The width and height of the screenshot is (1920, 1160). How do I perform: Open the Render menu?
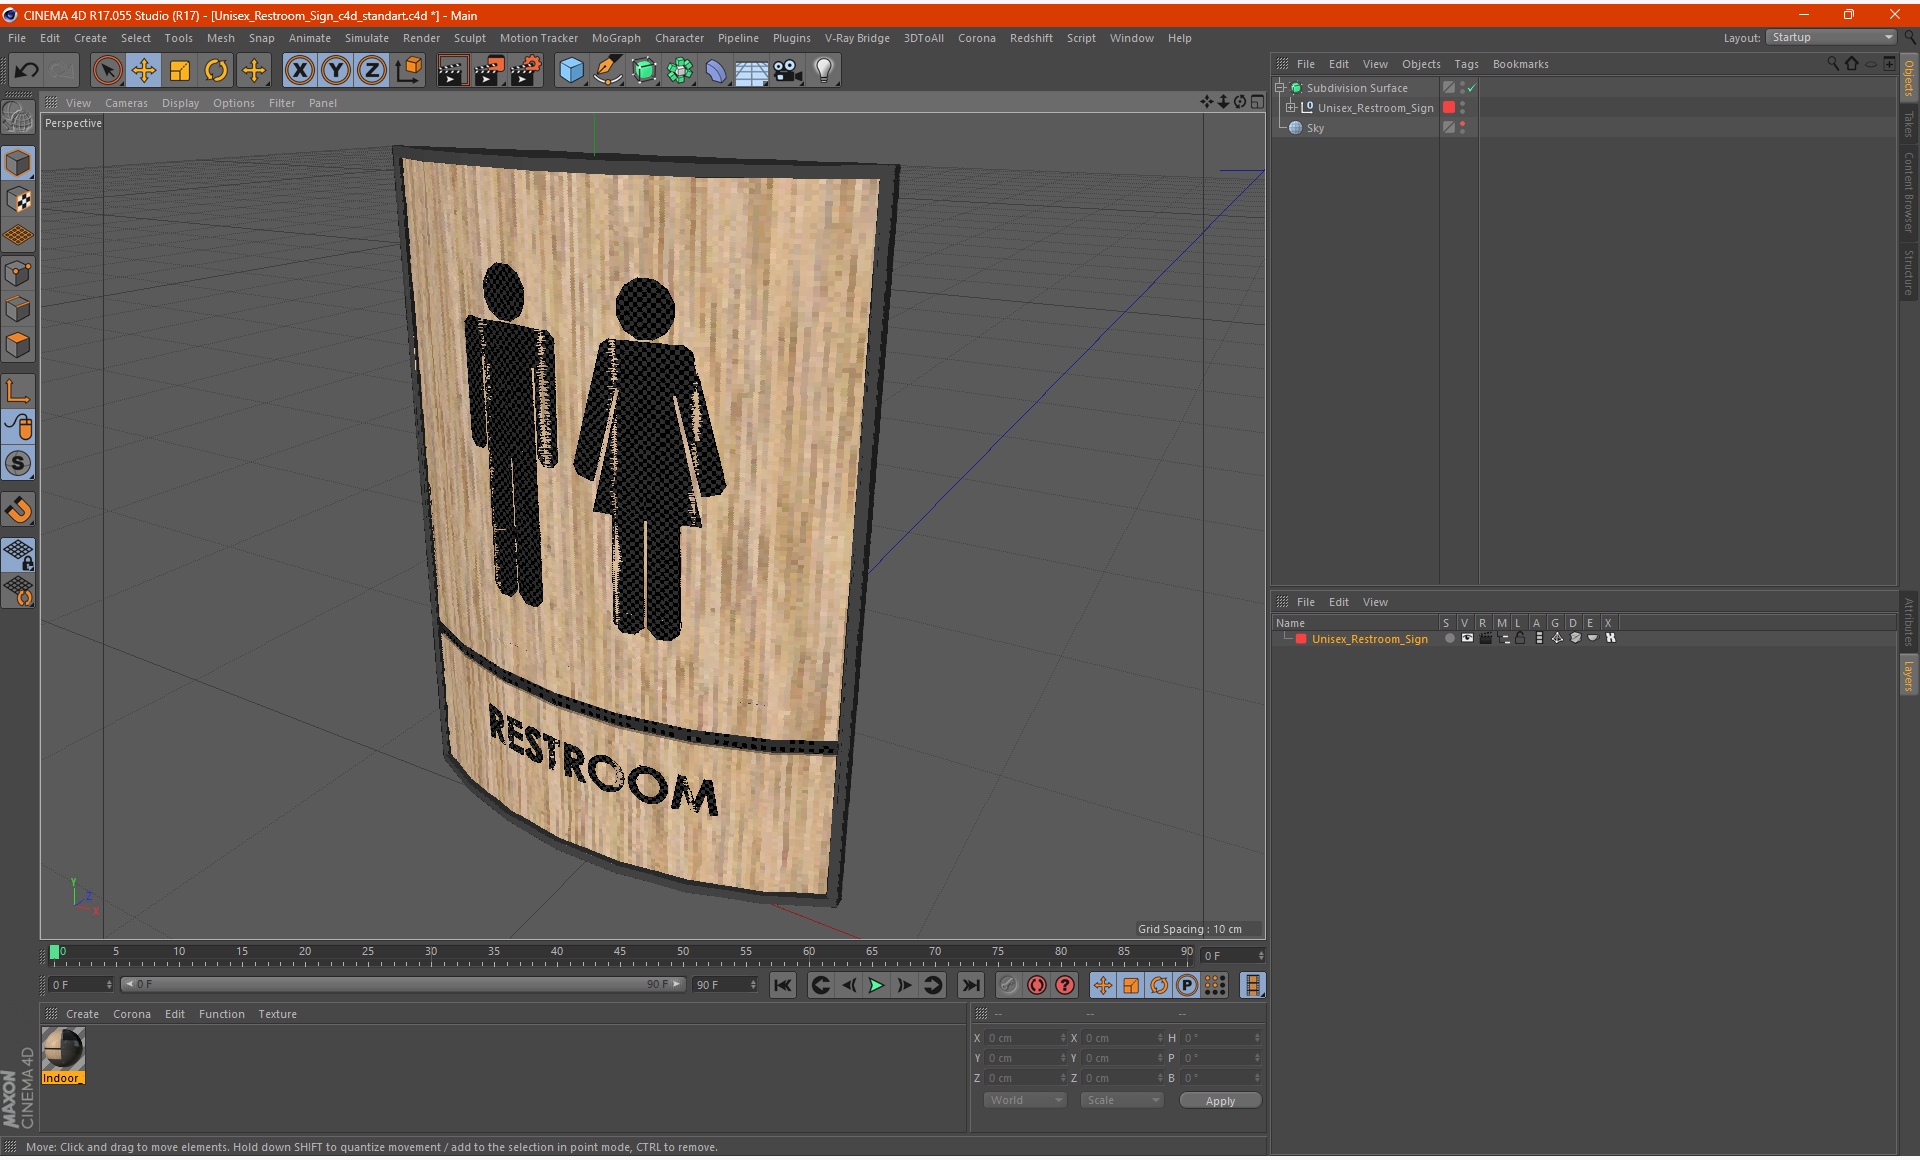click(x=421, y=38)
